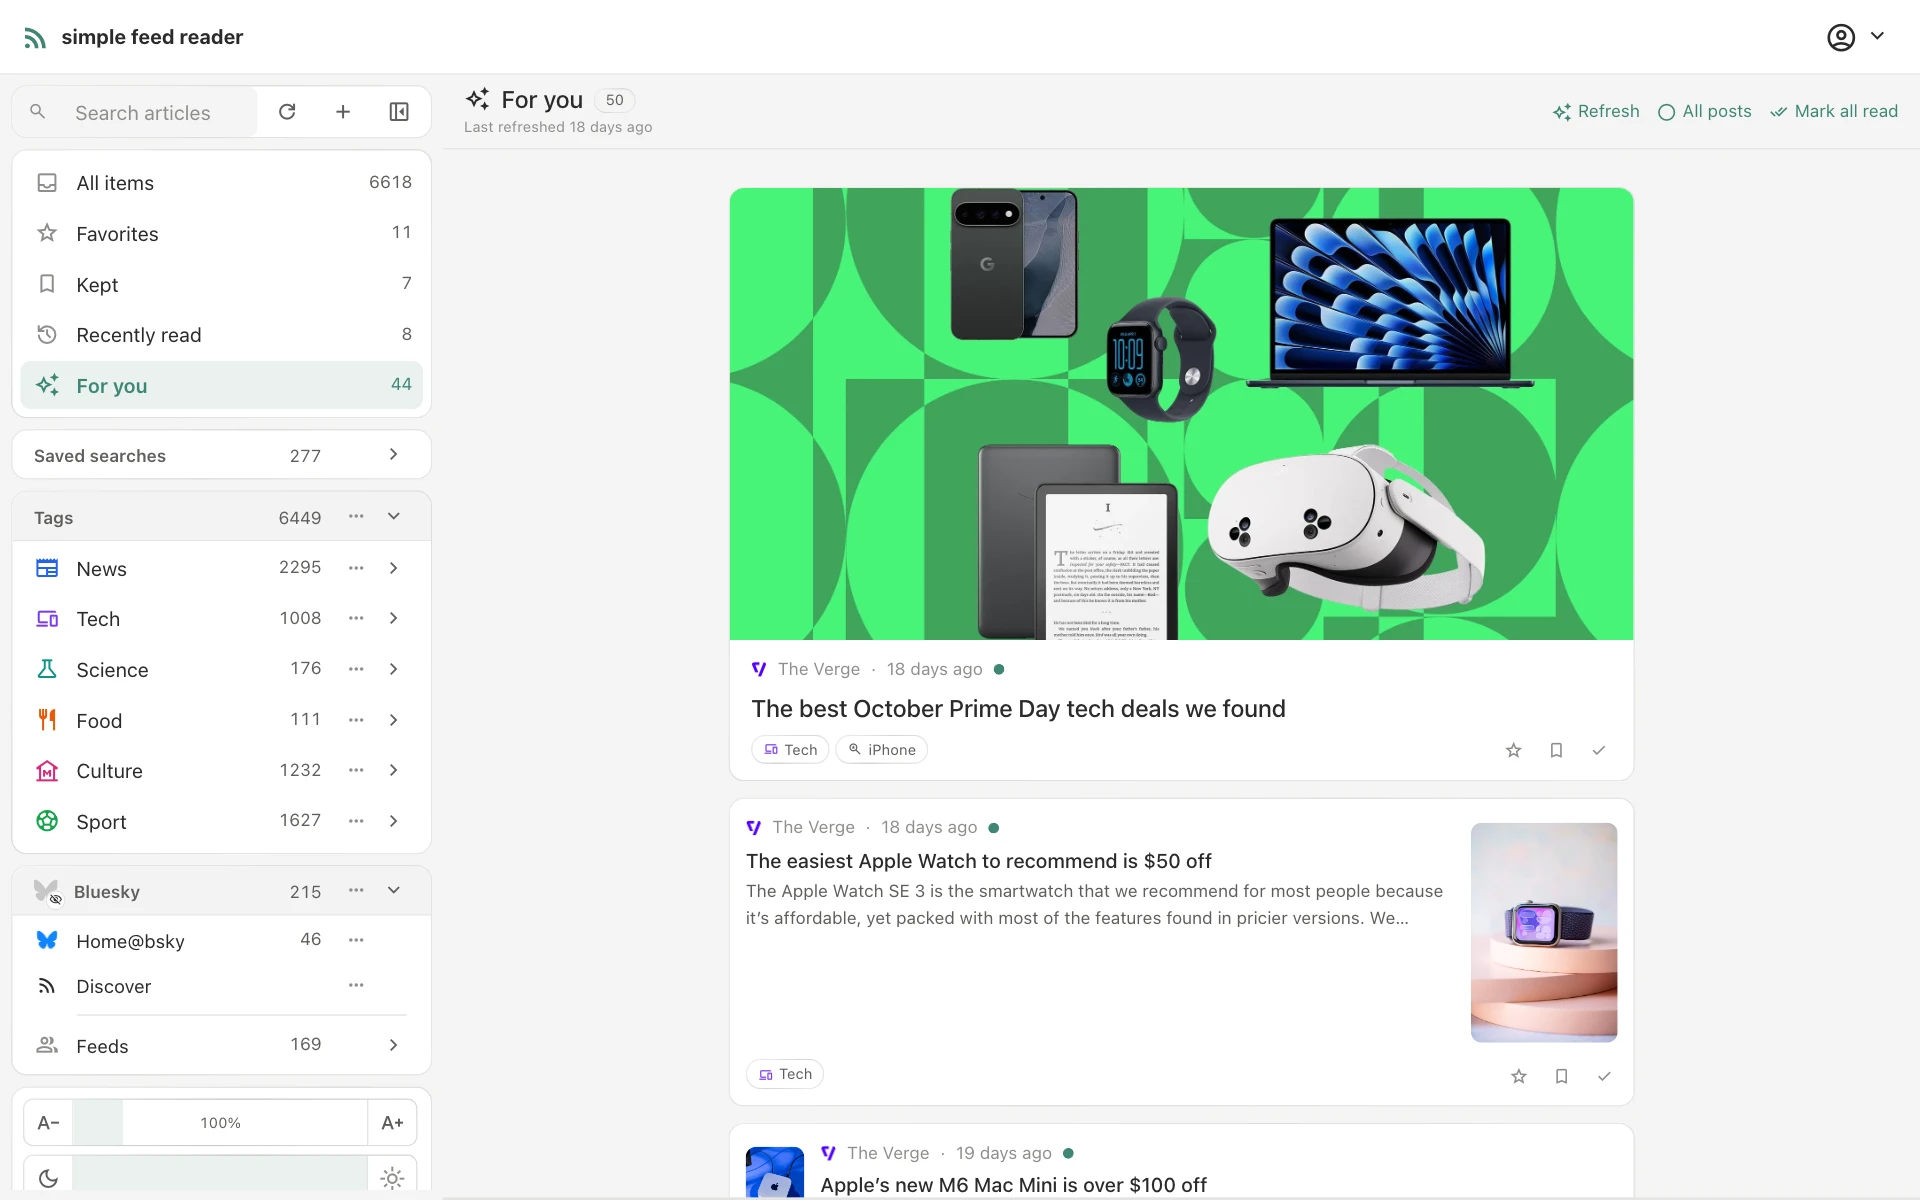1920x1200 pixels.
Task: Click the 100% font size slider
Action: 220,1123
